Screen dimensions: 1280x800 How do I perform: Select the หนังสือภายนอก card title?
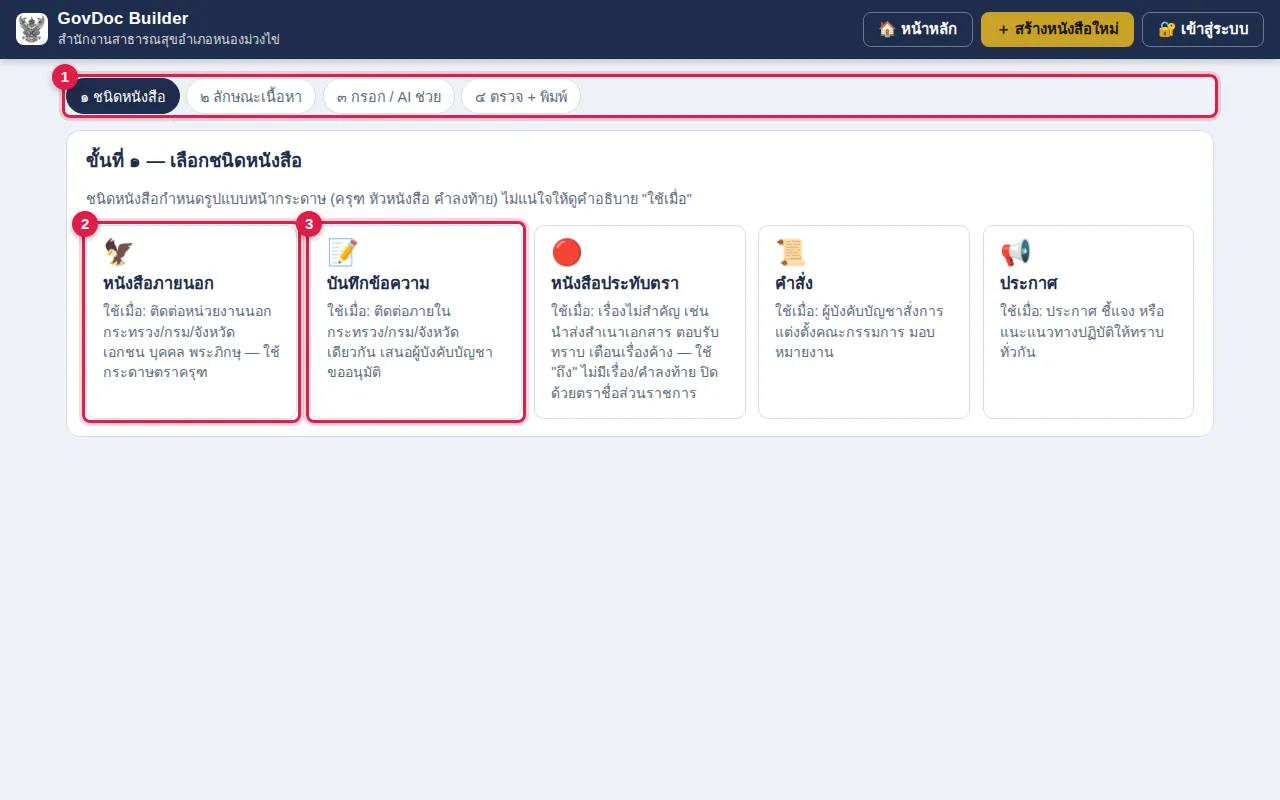pos(158,283)
